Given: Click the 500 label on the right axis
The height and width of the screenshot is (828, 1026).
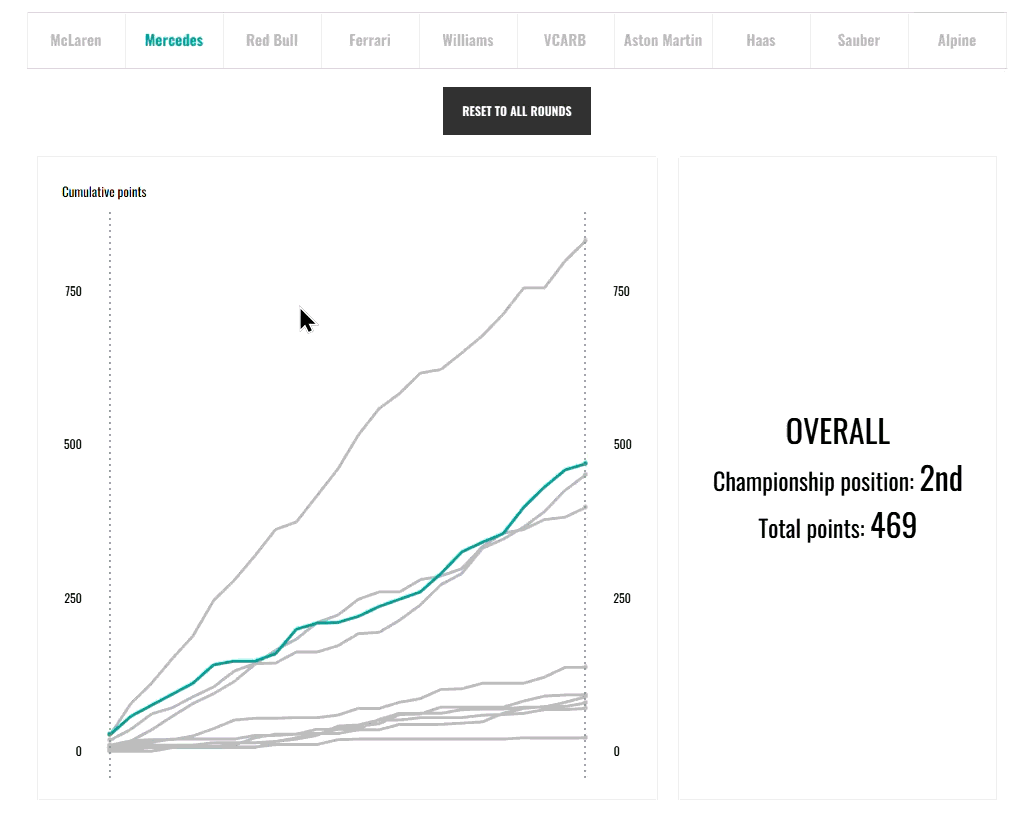Looking at the screenshot, I should pyautogui.click(x=622, y=444).
